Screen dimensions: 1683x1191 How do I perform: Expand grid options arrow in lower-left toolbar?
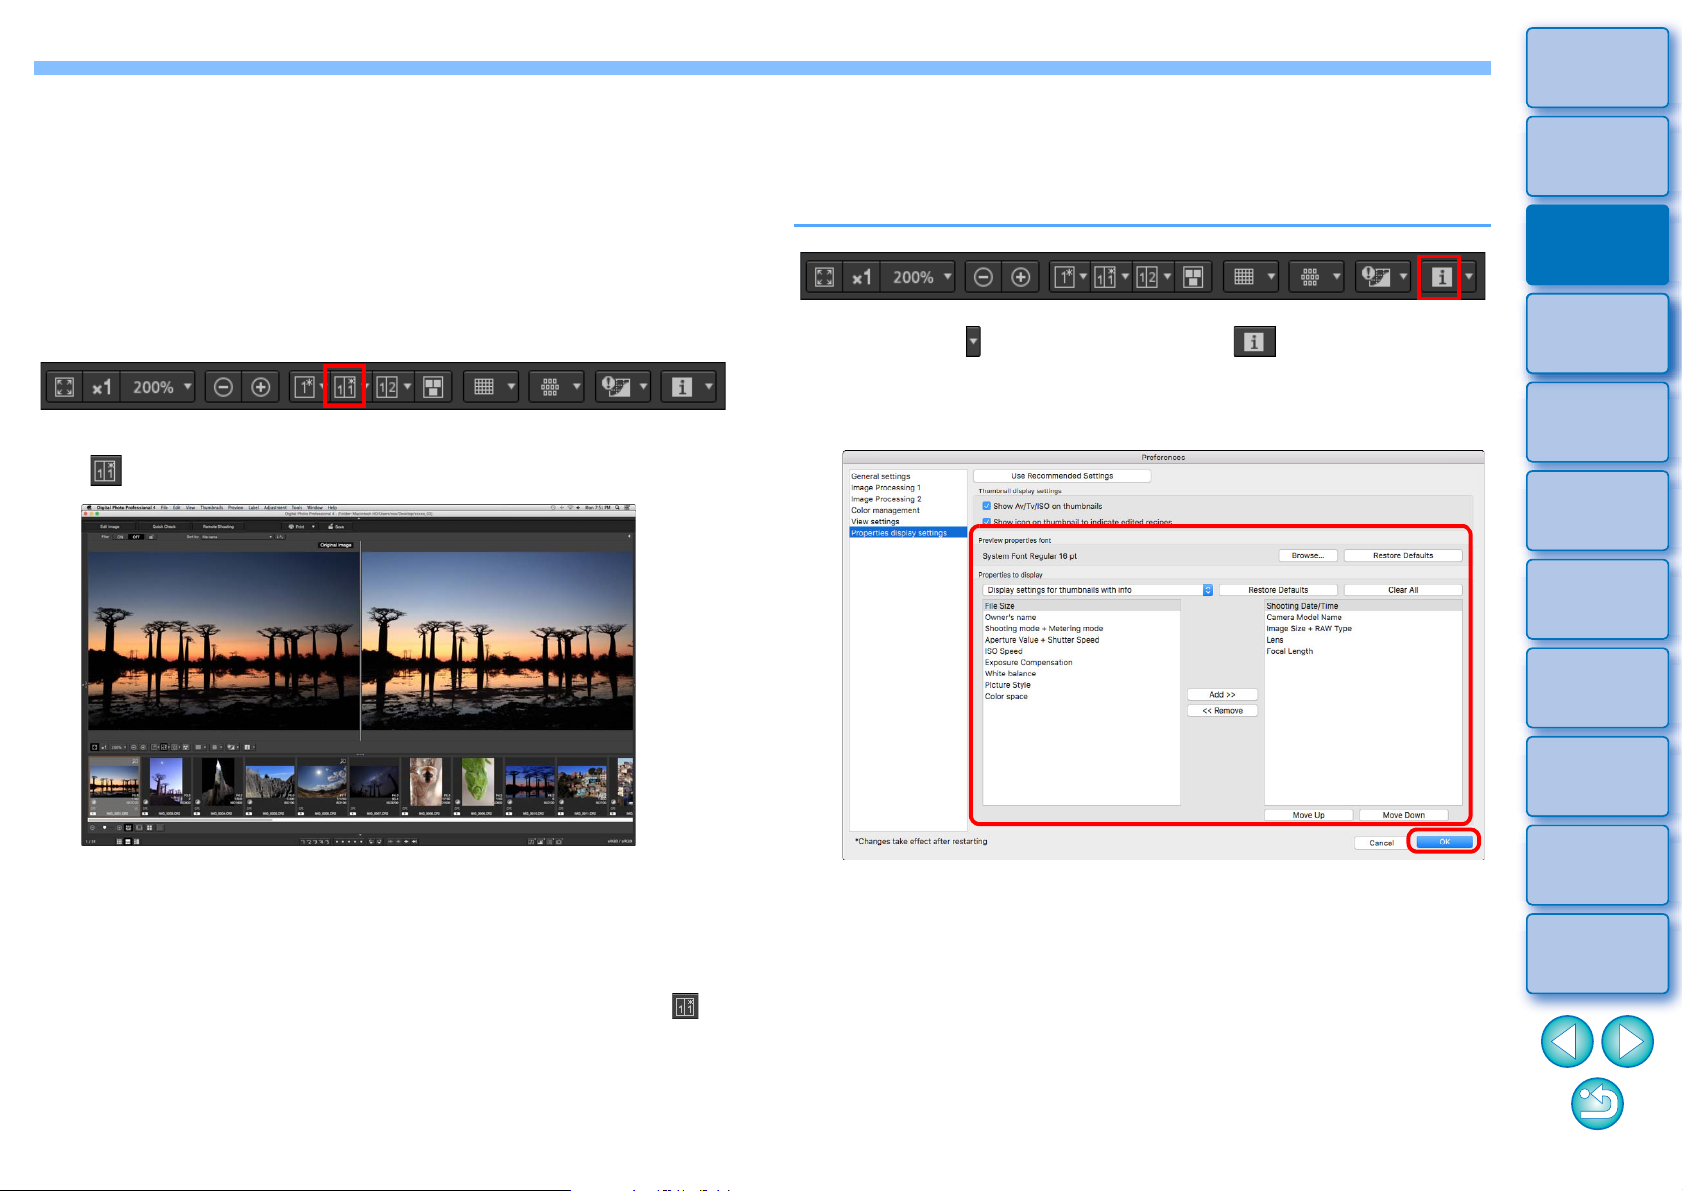(511, 387)
